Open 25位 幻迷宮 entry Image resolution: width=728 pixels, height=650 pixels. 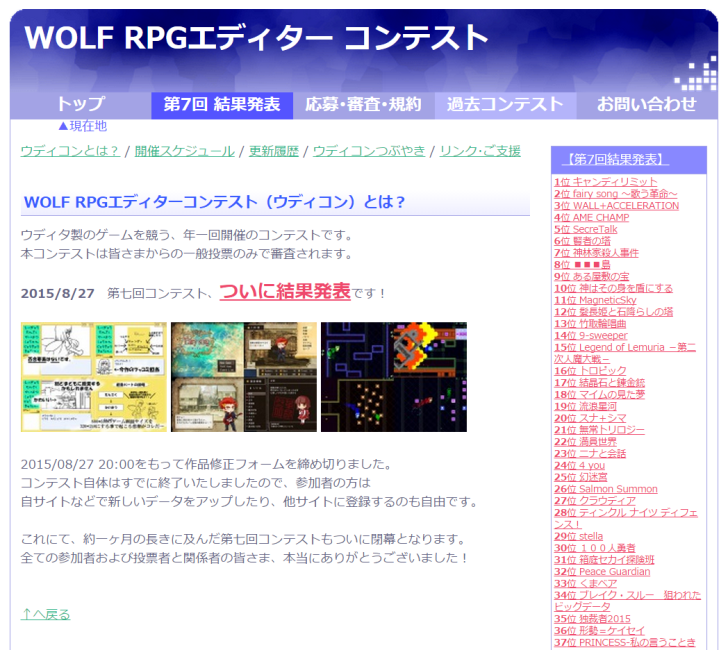(x=580, y=477)
